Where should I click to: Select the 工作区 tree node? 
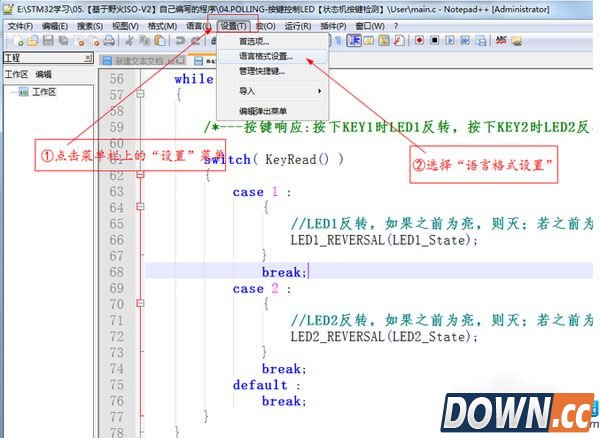44,92
